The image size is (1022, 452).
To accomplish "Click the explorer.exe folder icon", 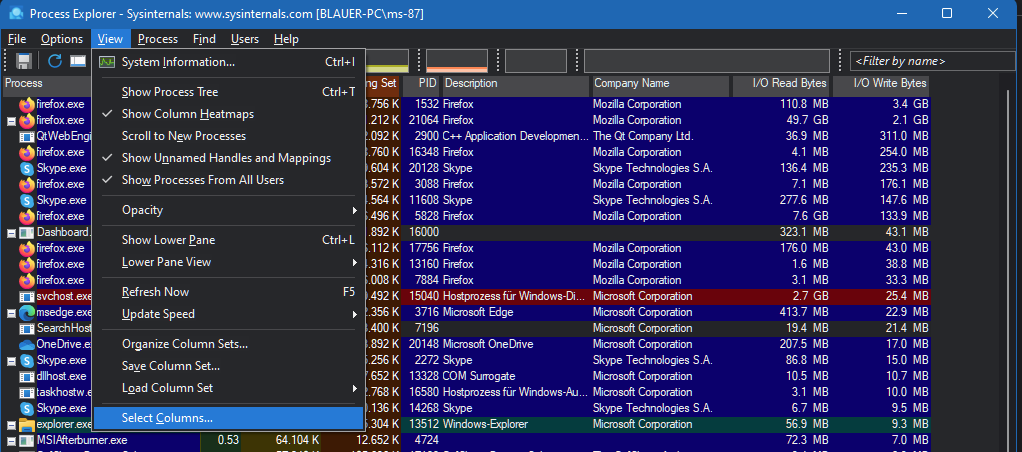I will 27,425.
